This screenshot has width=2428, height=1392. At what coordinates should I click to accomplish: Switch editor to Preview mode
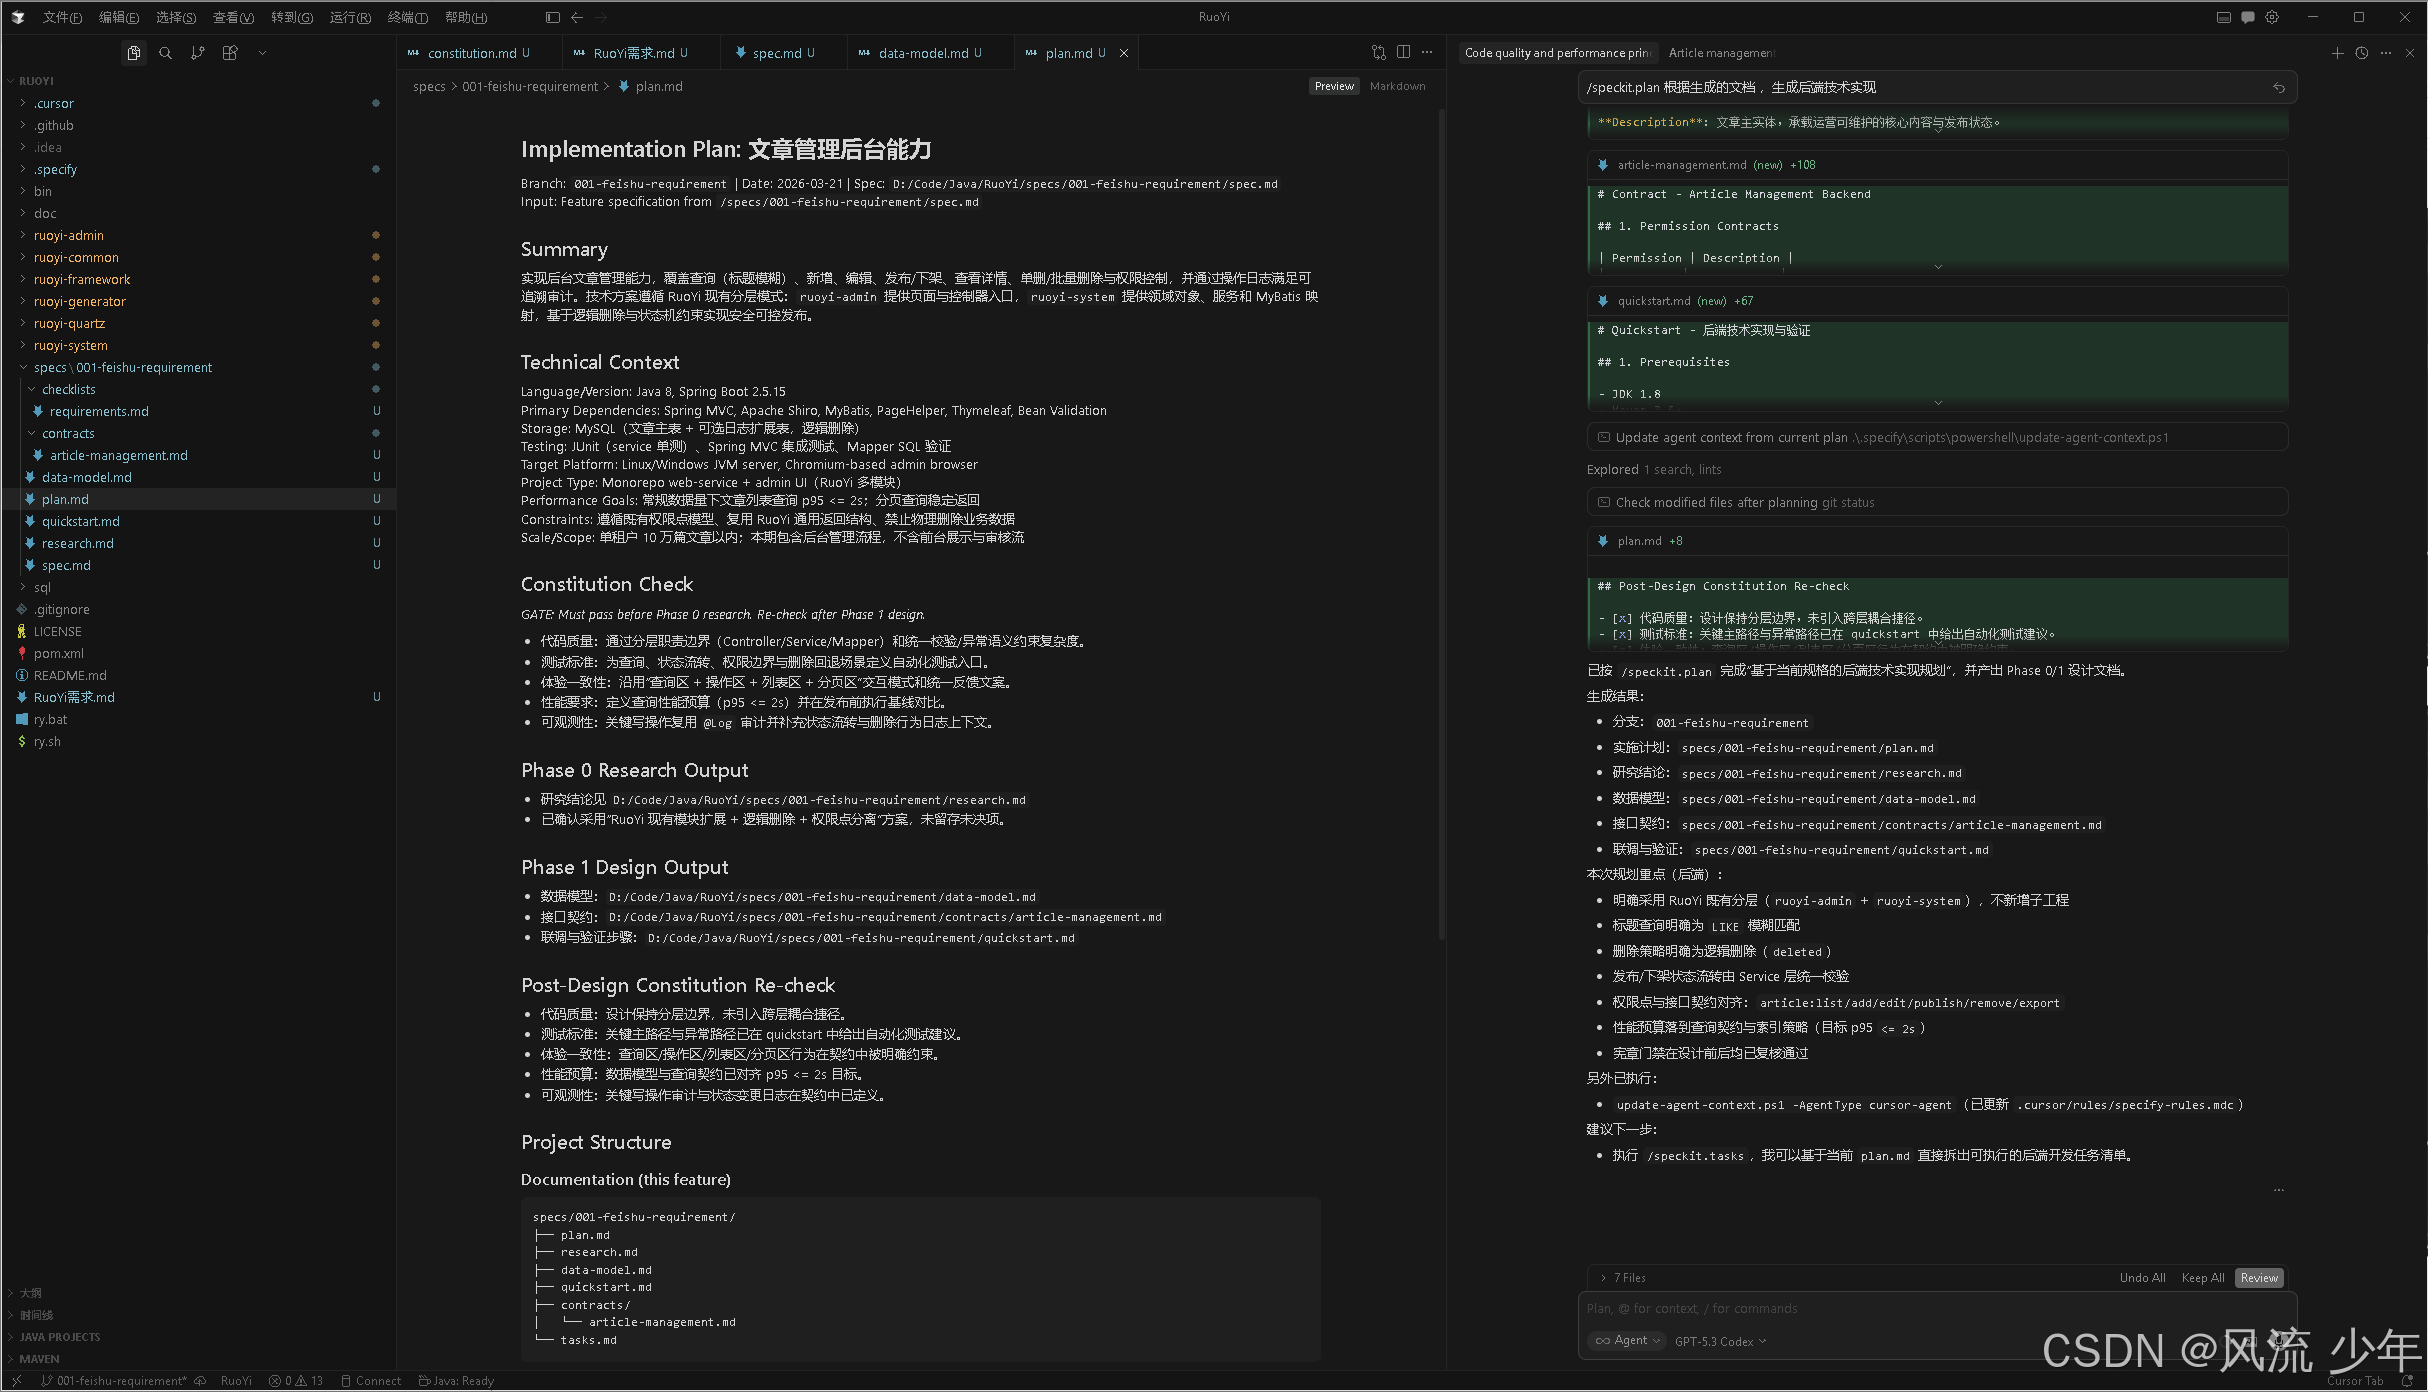pos(1334,86)
